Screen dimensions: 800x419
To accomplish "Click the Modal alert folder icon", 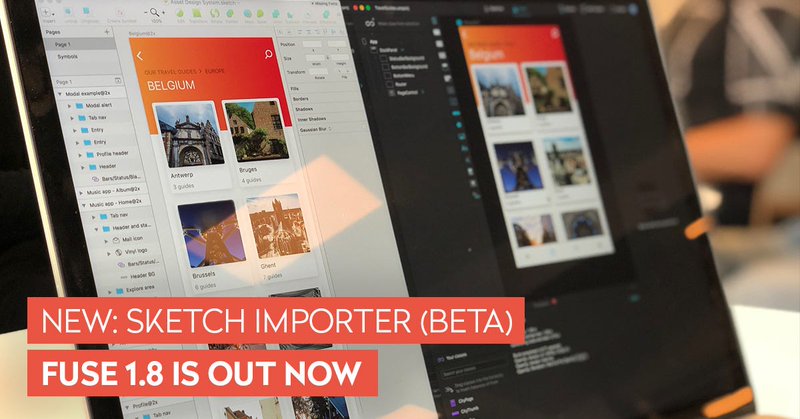I will tap(79, 106).
